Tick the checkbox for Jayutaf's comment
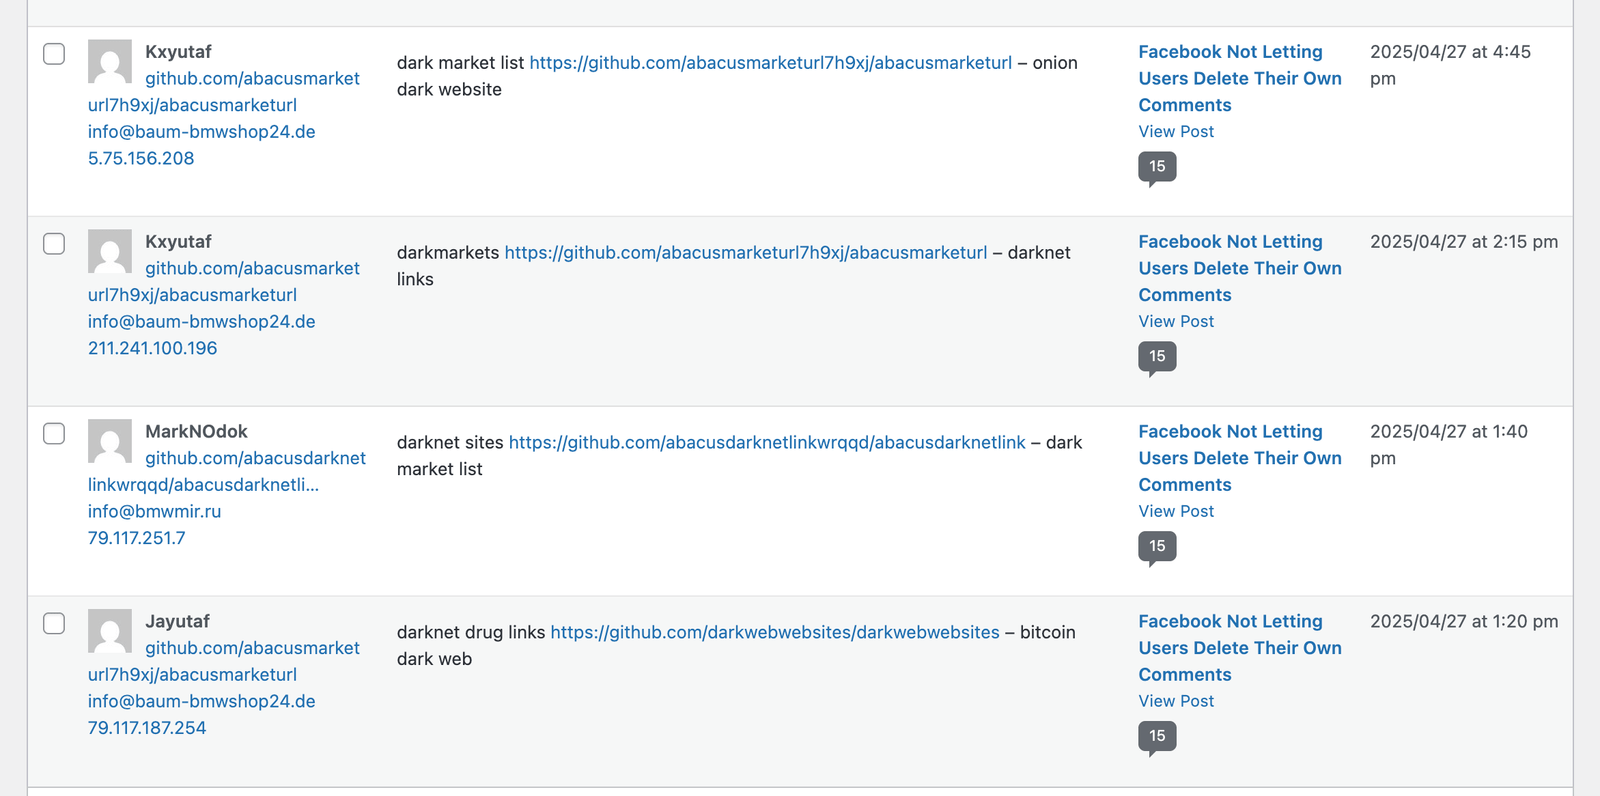This screenshot has width=1600, height=796. click(54, 623)
